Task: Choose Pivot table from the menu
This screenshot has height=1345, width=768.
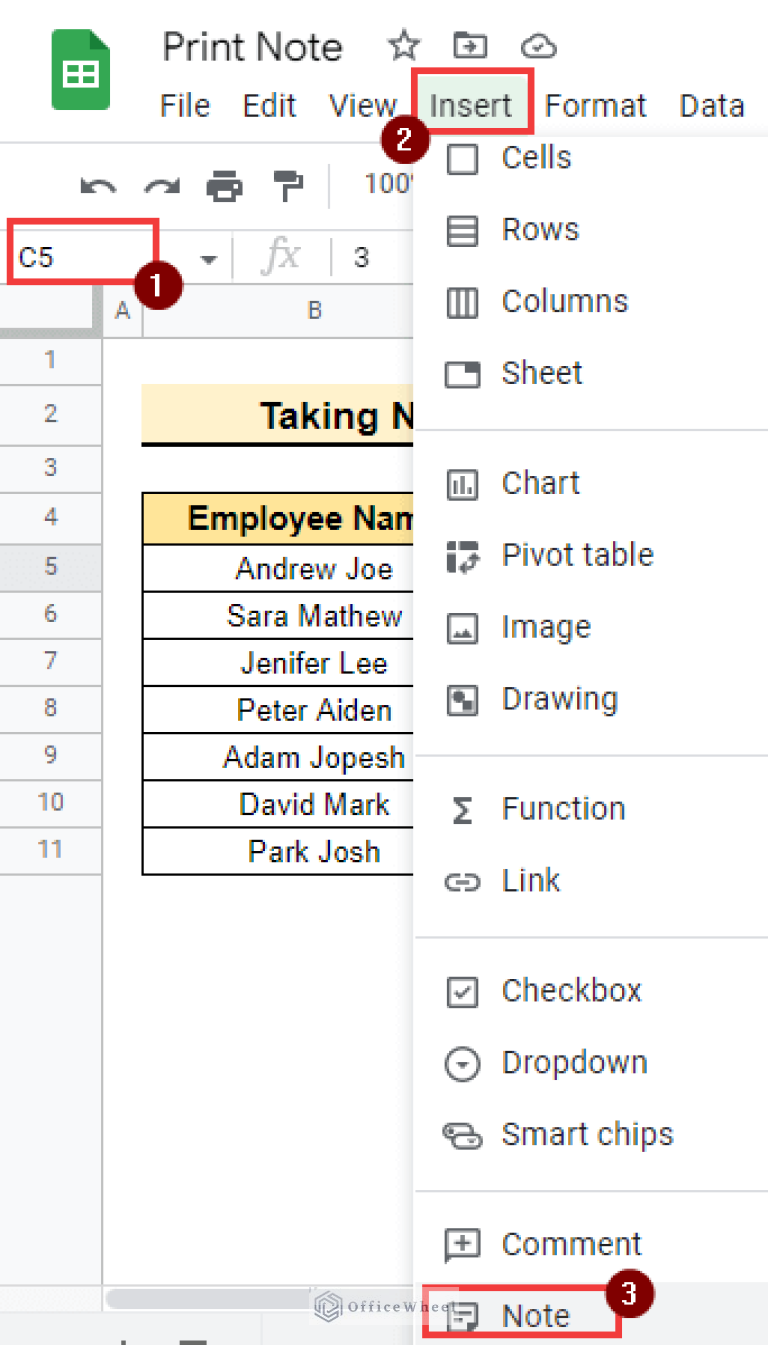Action: [577, 555]
